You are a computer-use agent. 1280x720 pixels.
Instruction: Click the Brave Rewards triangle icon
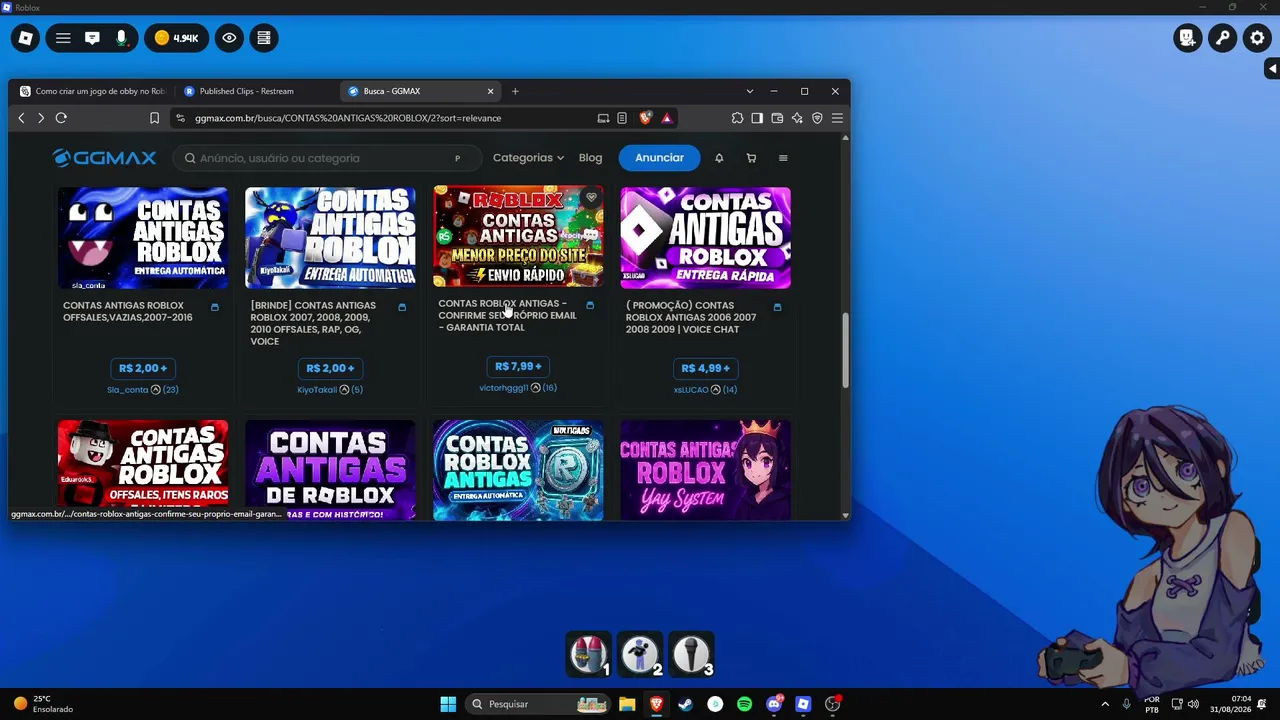pos(667,118)
